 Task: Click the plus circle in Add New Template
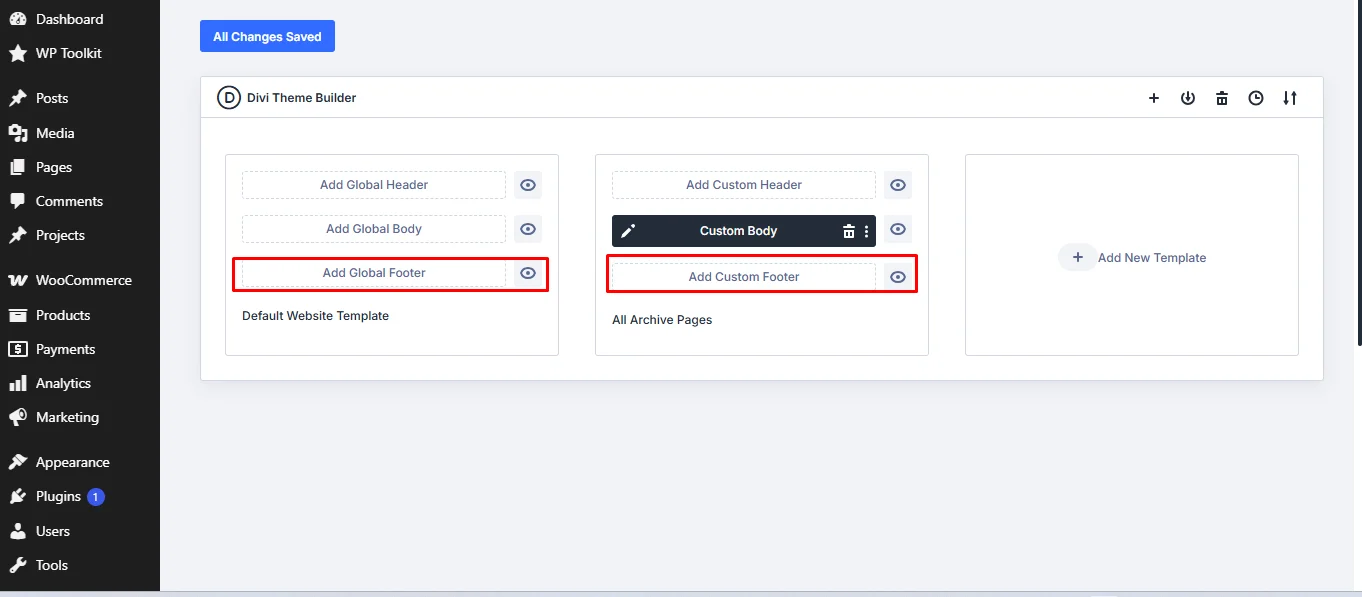[1078, 257]
